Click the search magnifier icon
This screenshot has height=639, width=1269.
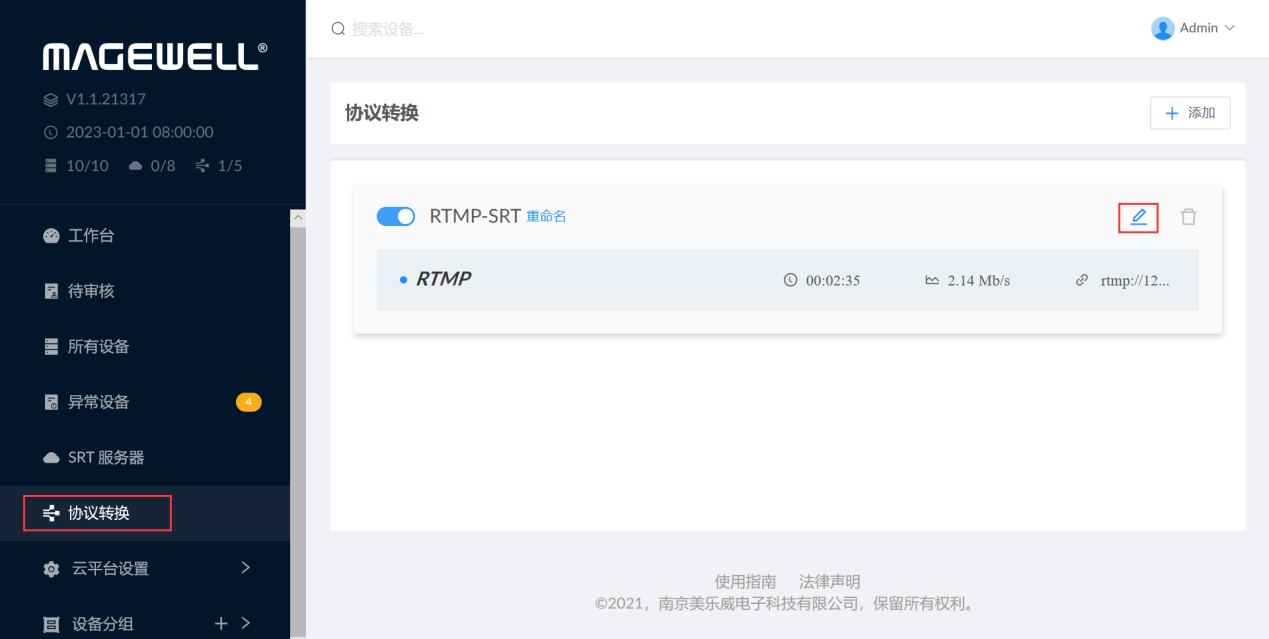point(338,29)
